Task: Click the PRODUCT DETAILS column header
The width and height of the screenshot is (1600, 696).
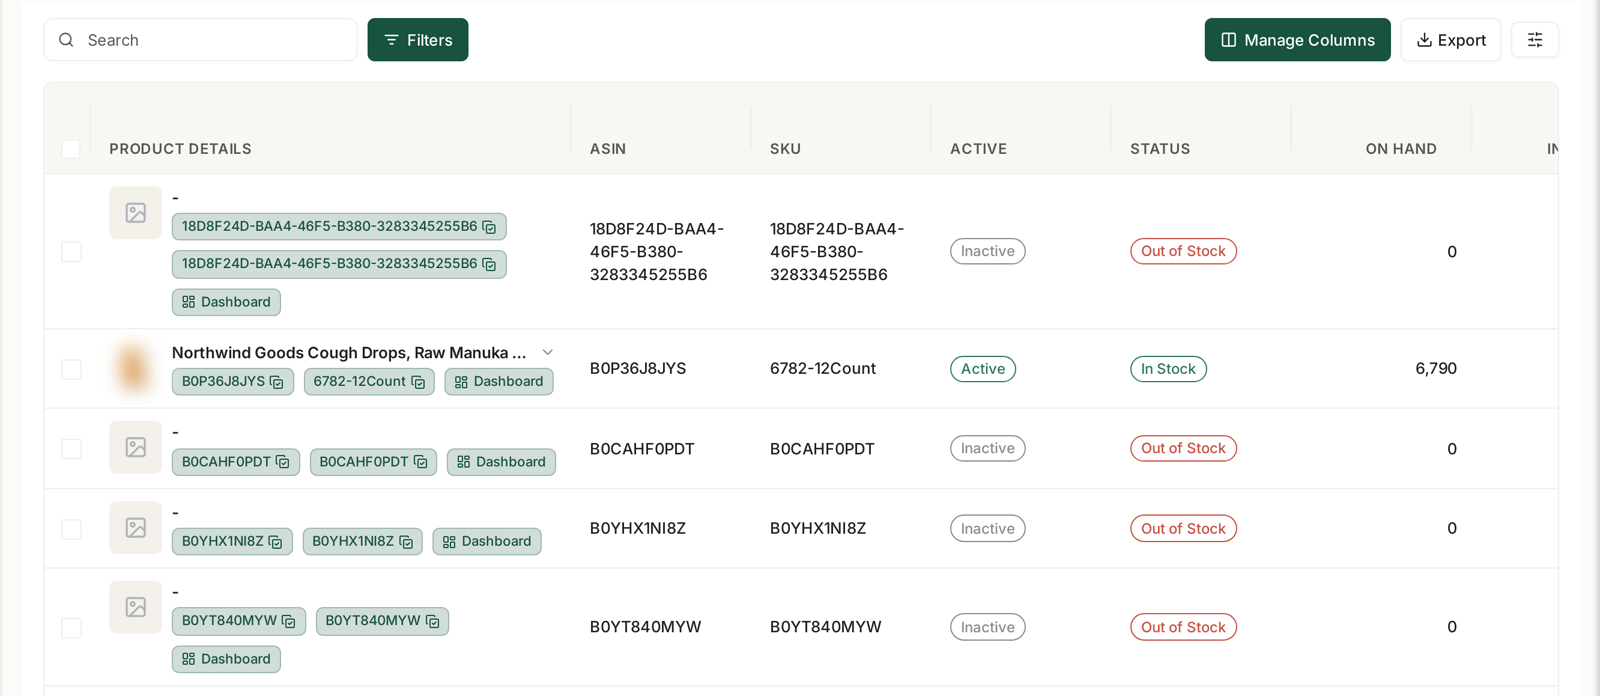Action: [181, 149]
